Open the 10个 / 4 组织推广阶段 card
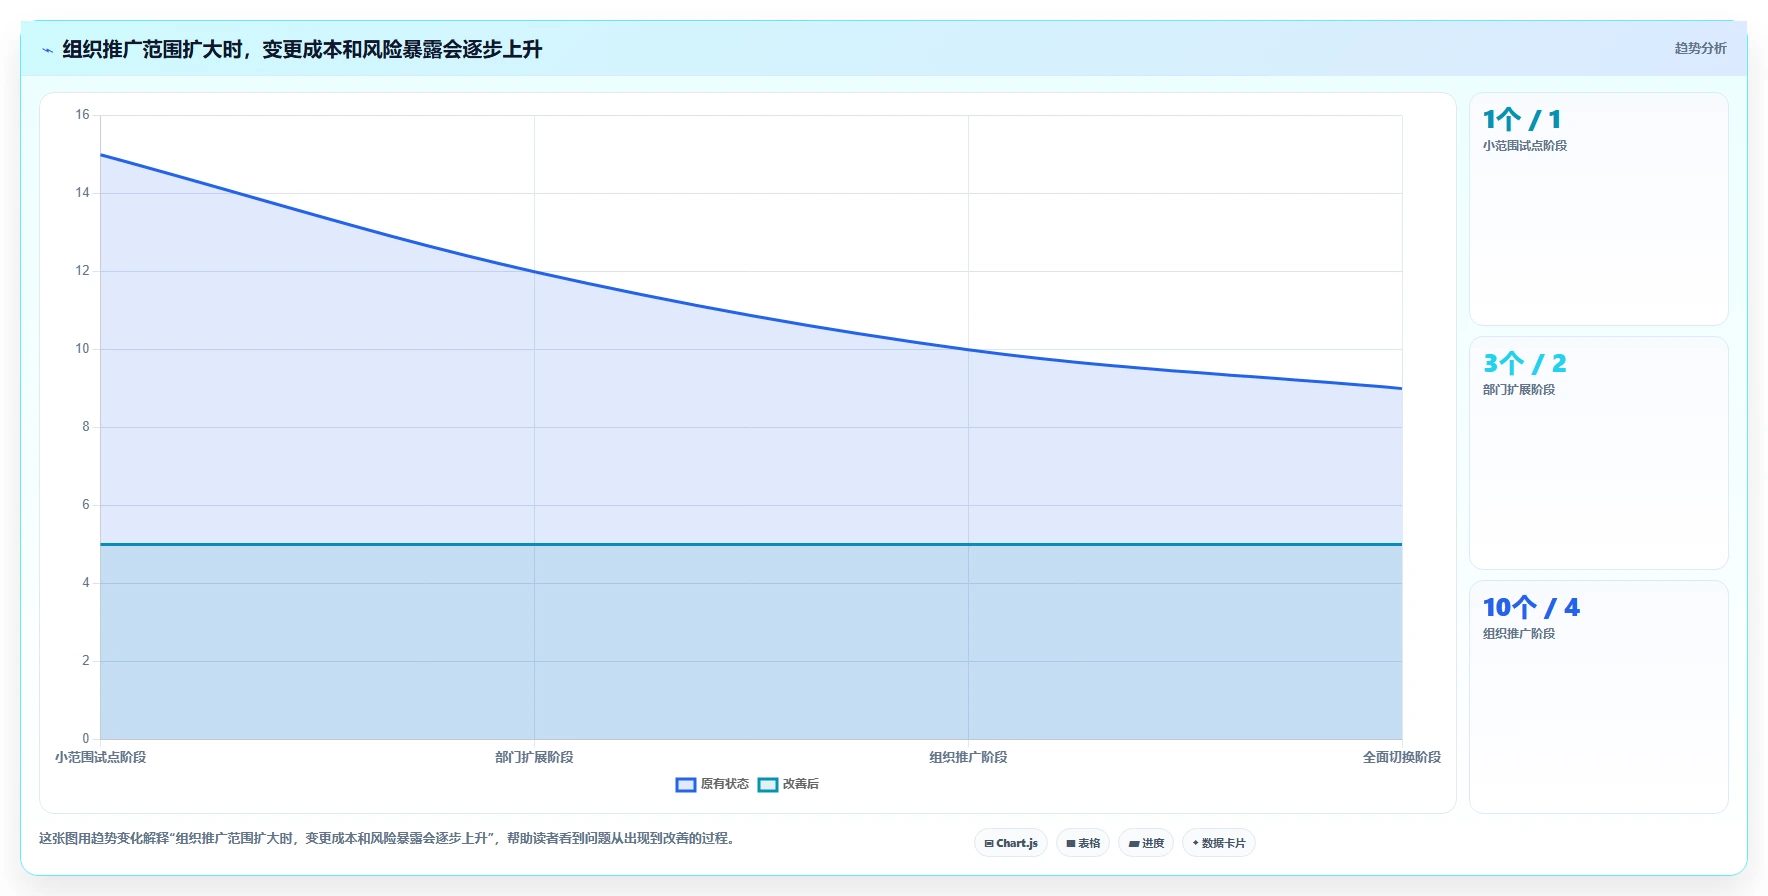1768x896 pixels. [x=1599, y=697]
